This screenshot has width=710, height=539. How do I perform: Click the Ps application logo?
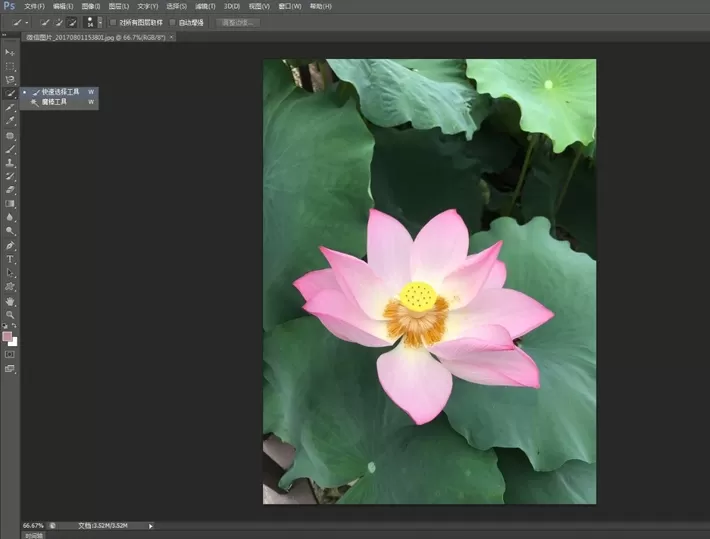(9, 6)
